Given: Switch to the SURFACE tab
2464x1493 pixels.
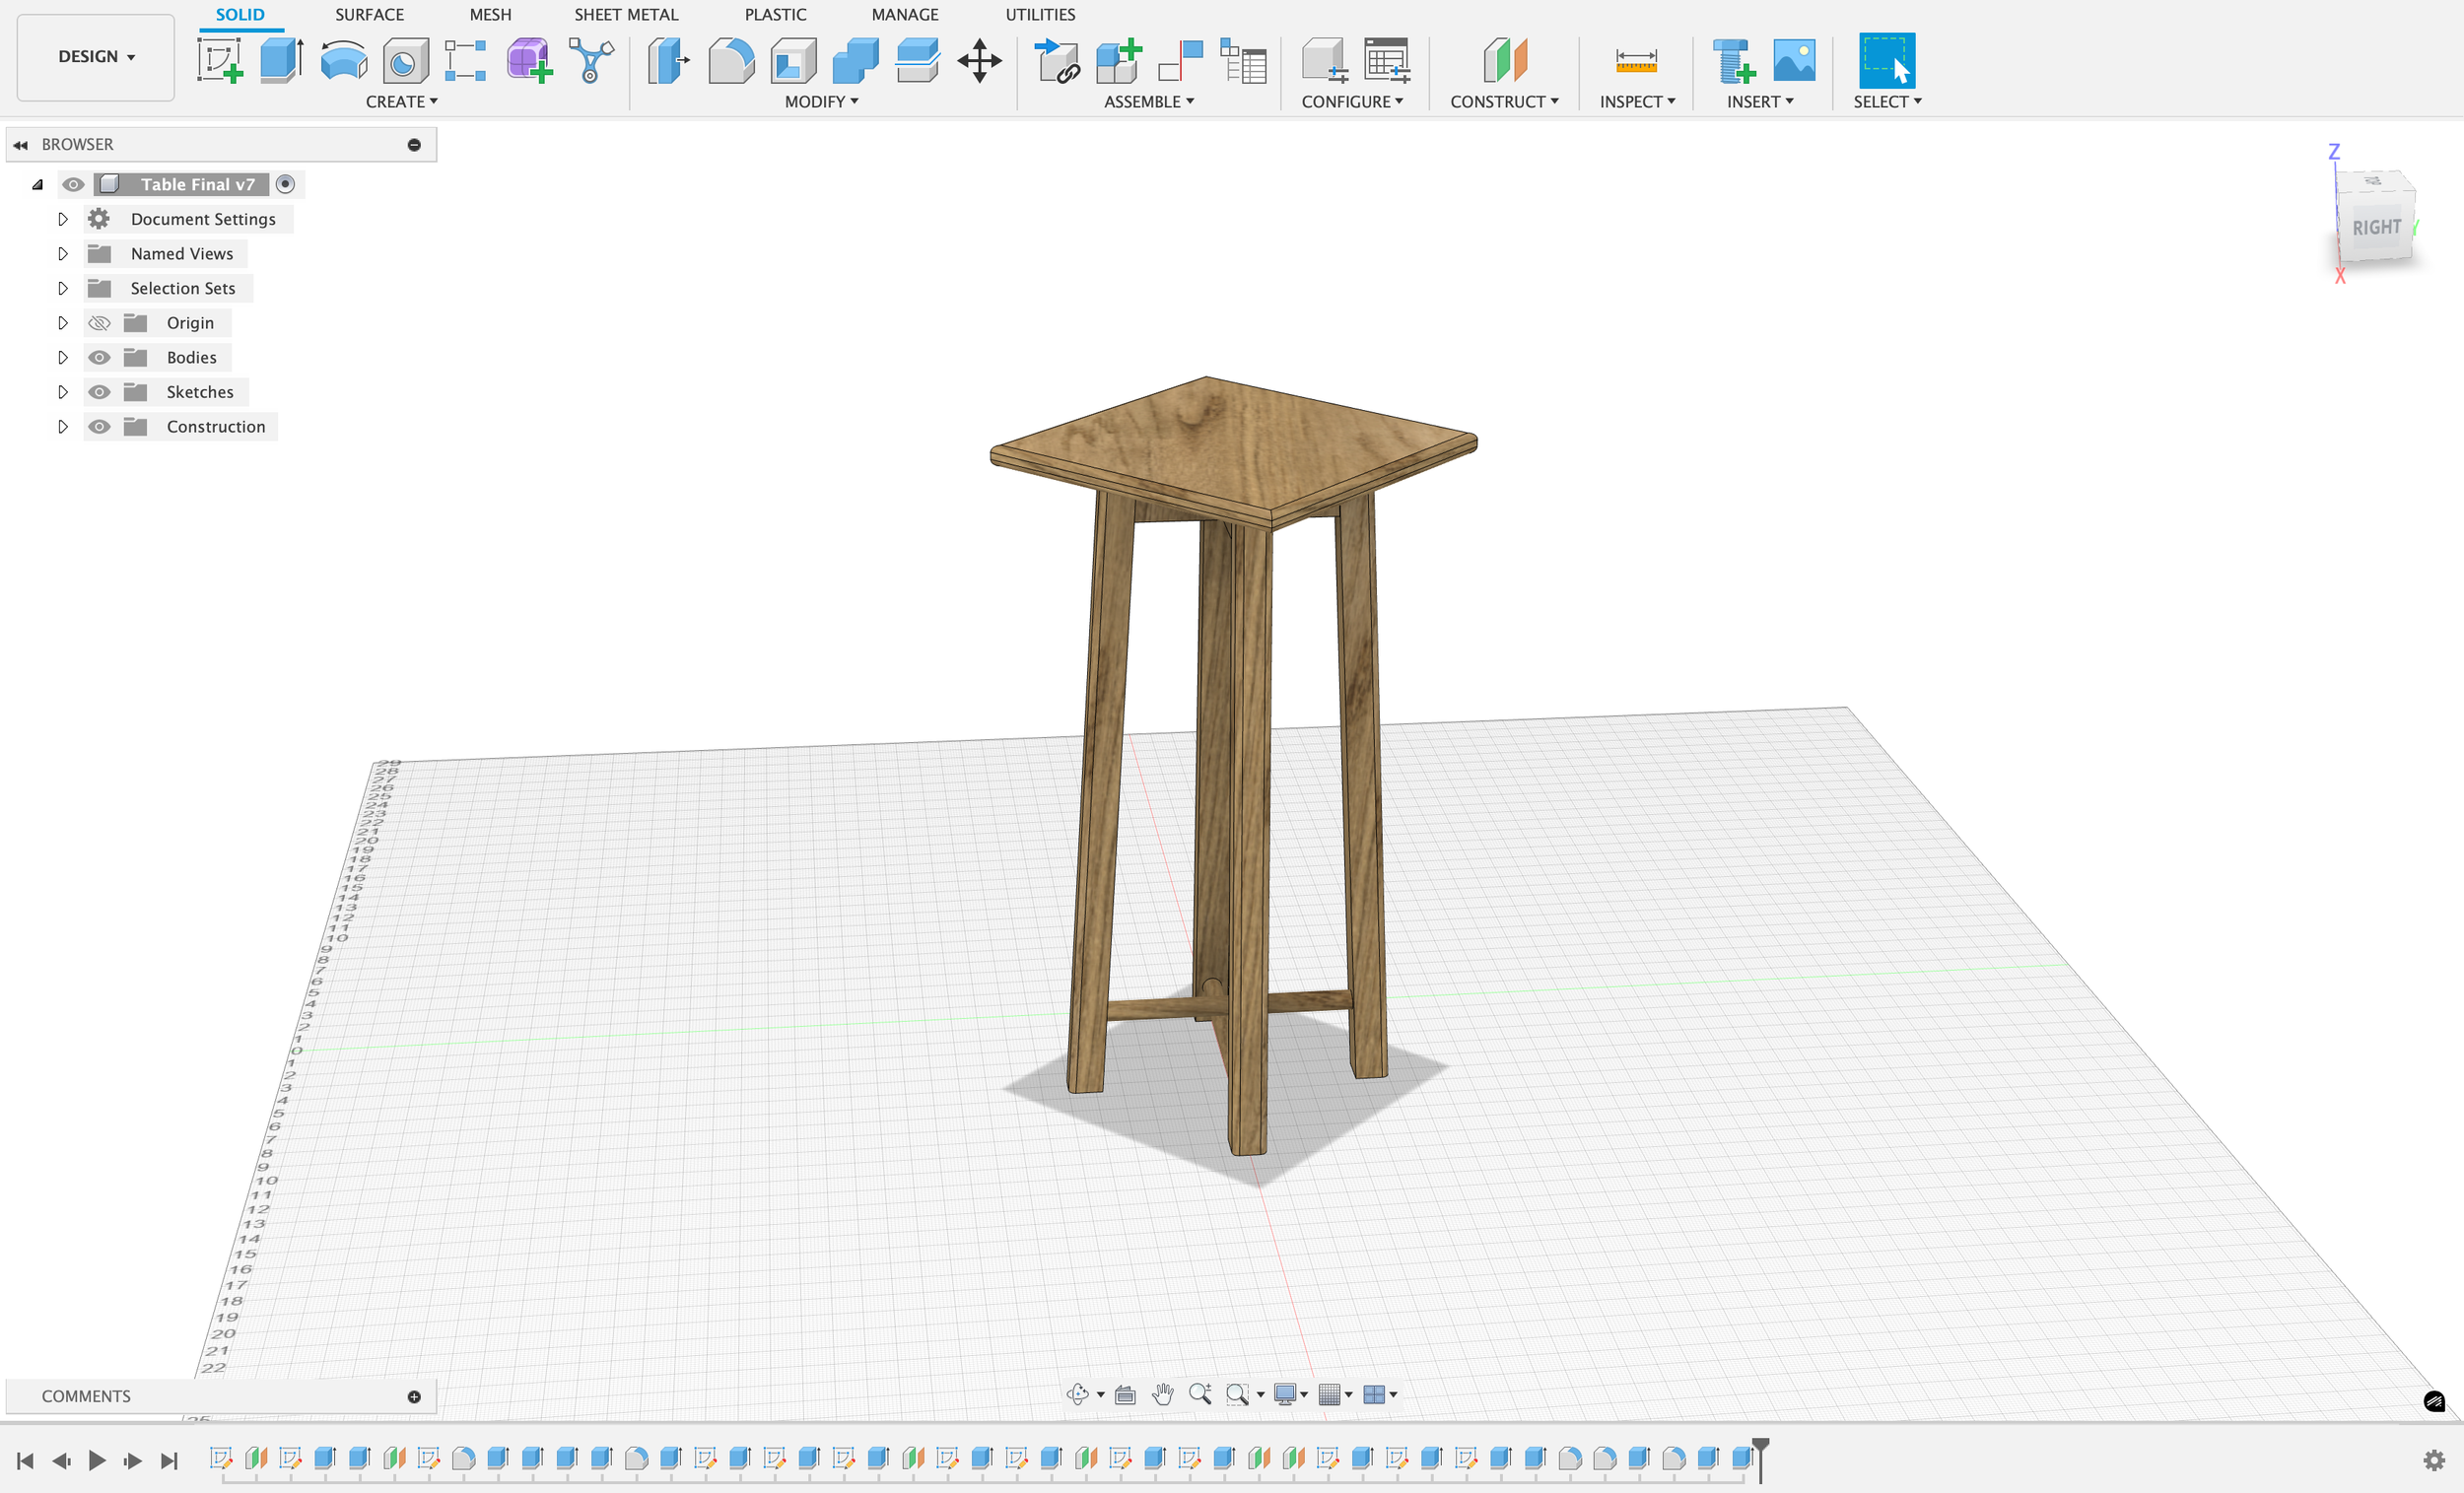Looking at the screenshot, I should 369,14.
